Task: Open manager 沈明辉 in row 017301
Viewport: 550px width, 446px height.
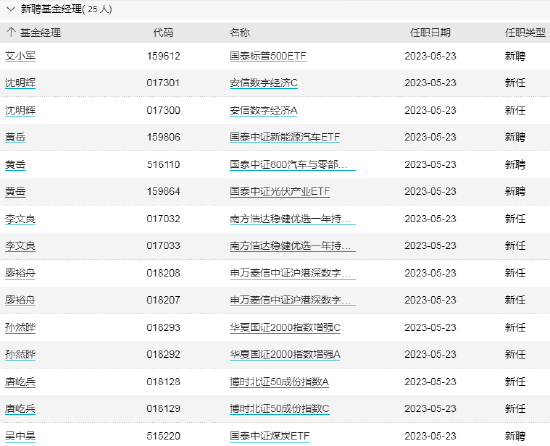Action: coord(20,83)
